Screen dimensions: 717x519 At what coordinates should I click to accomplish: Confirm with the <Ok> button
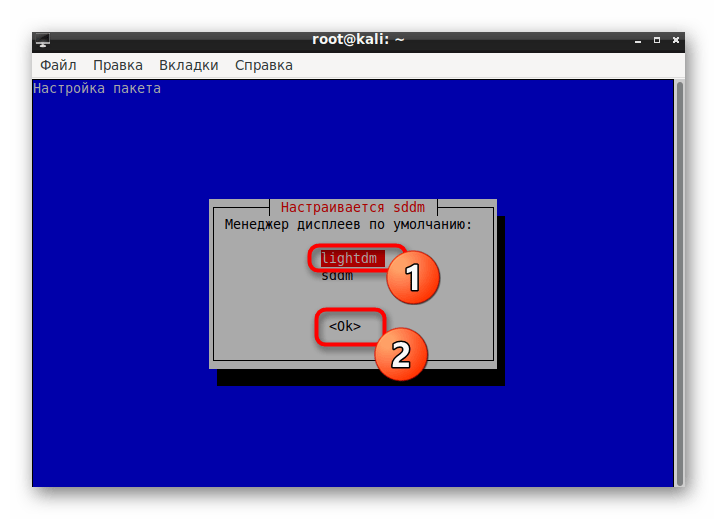click(x=345, y=326)
